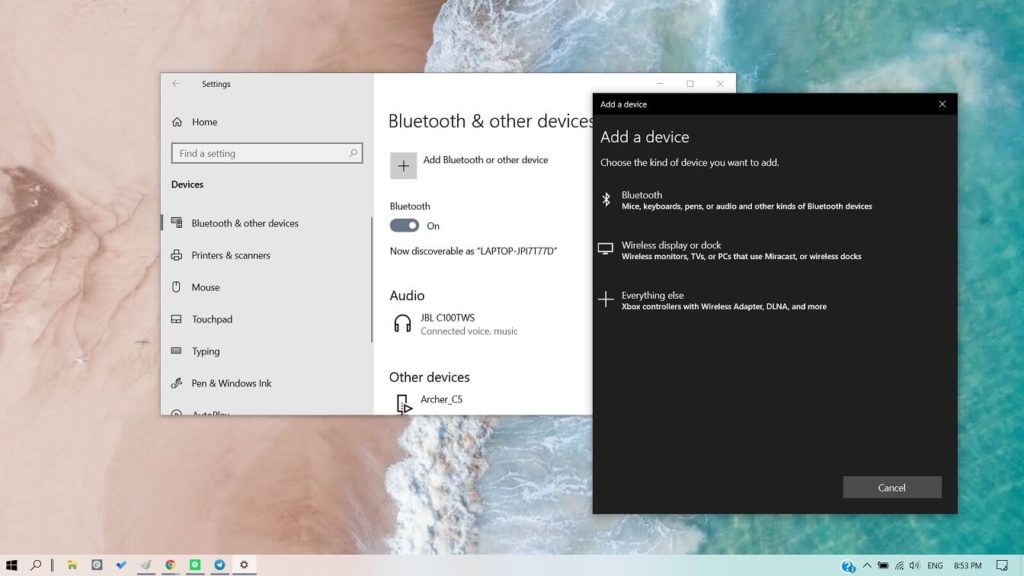This screenshot has width=1024, height=576.
Task: Select the Wireless display or dock monitor icon
Action: click(x=605, y=249)
